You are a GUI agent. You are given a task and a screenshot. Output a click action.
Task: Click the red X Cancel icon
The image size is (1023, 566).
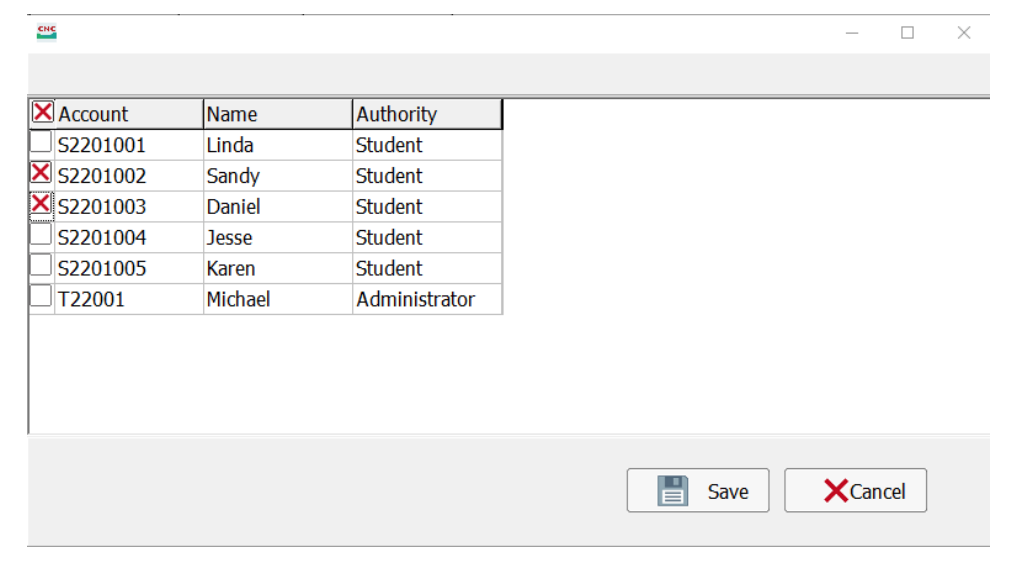click(835, 490)
